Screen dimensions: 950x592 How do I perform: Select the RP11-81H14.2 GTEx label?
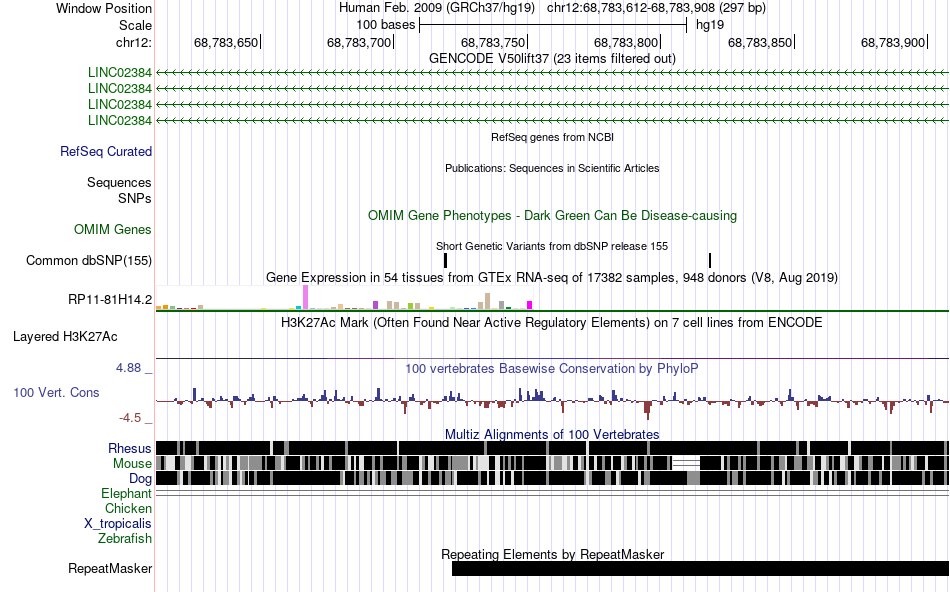110,299
